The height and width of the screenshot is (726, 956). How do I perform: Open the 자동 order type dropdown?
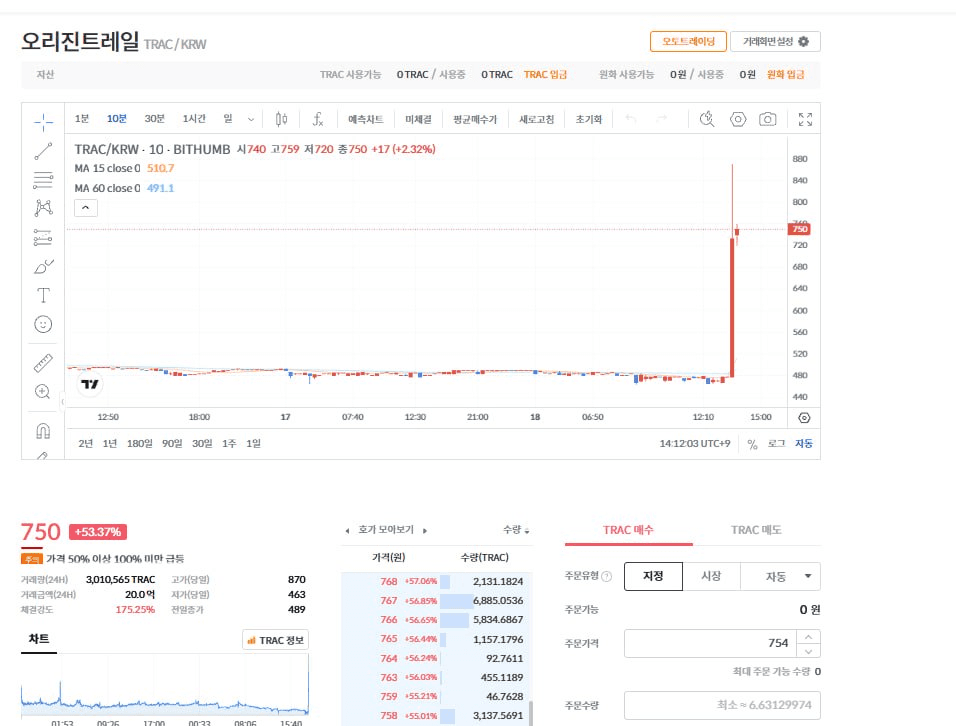tap(781, 576)
